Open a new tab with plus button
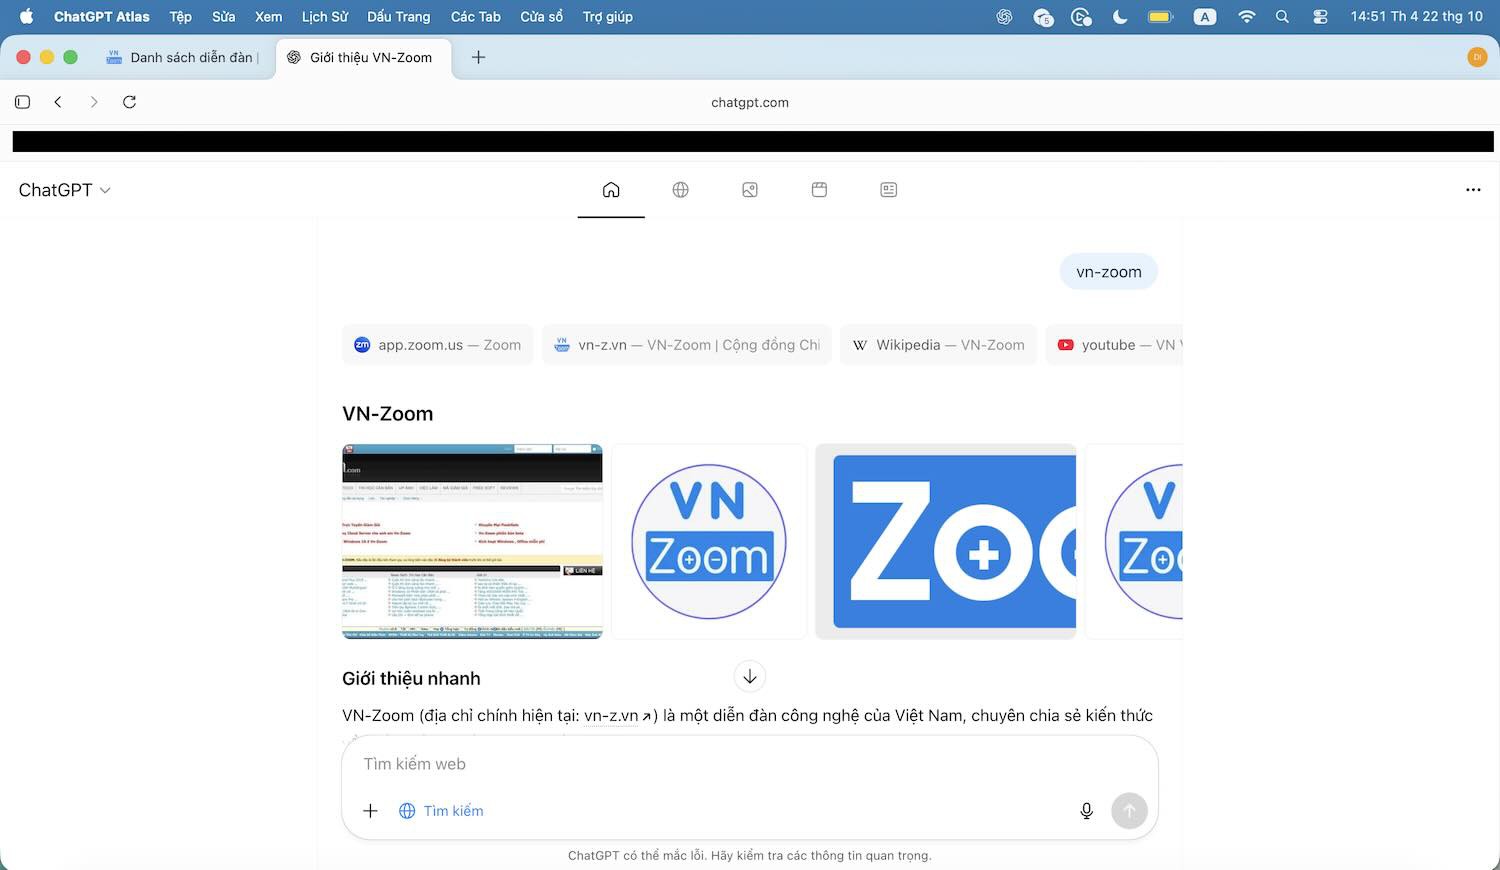Screen dimensions: 1500x870 (478, 57)
